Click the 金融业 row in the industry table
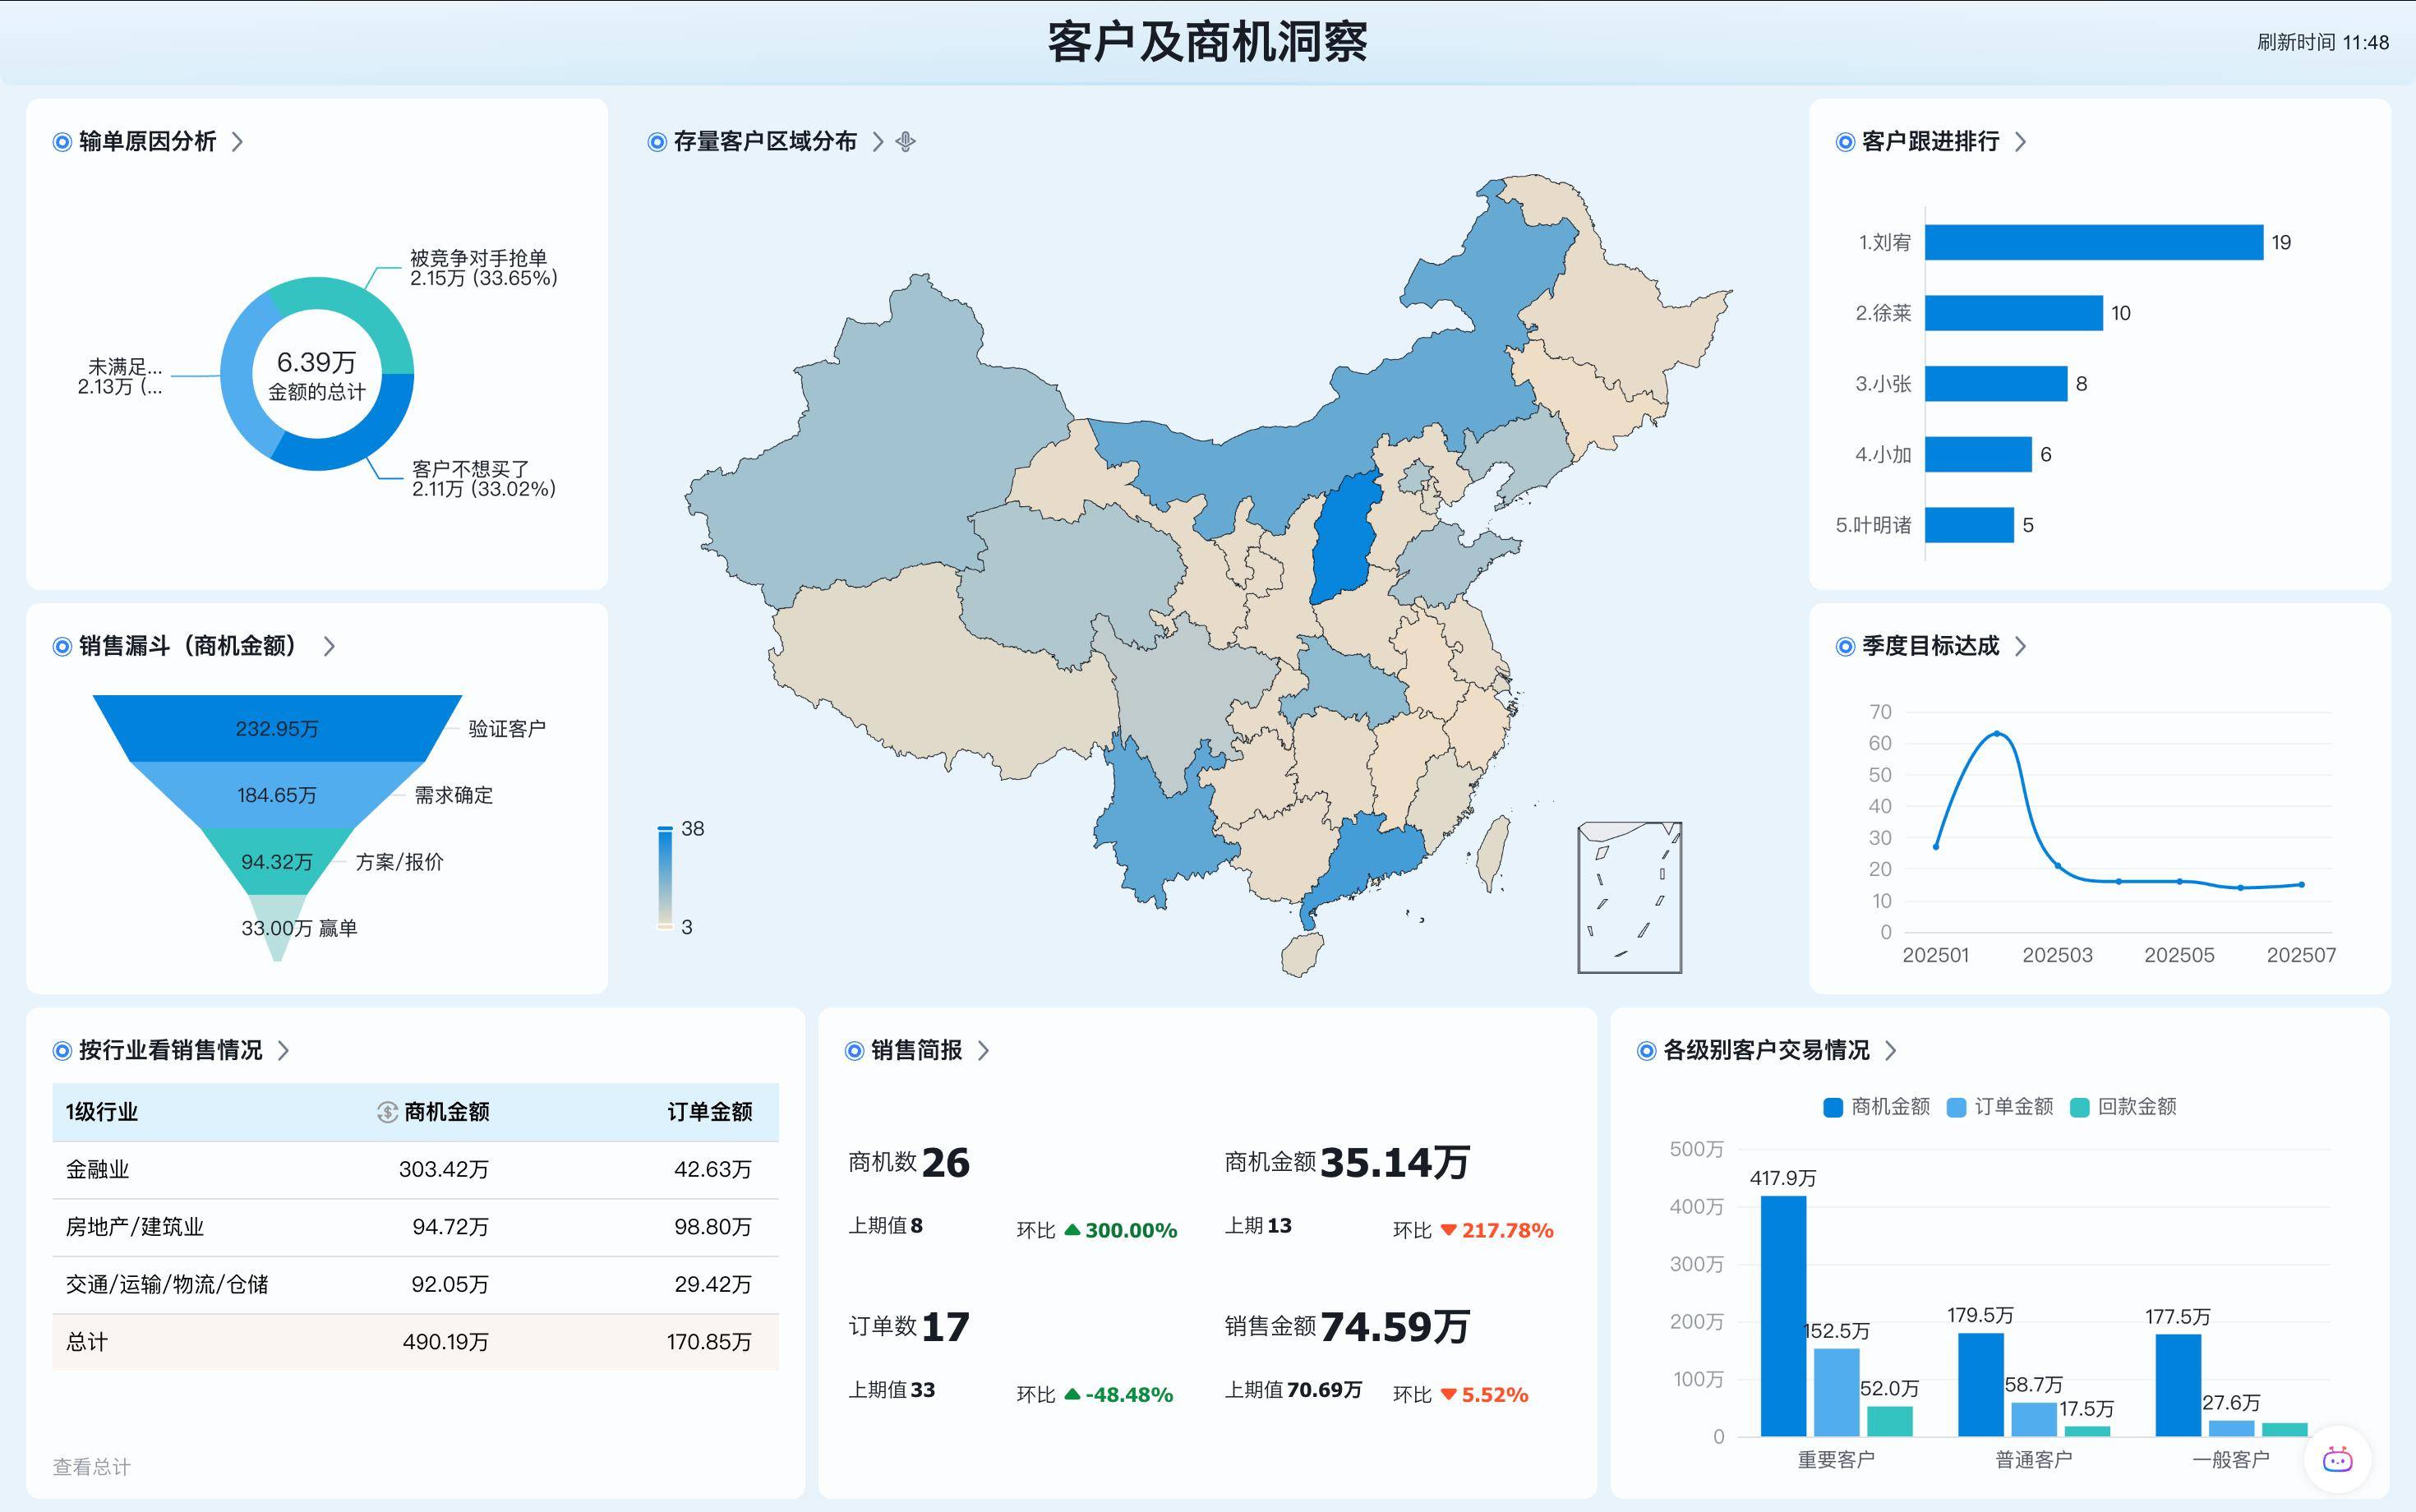This screenshot has width=2416, height=1512. pyautogui.click(x=97, y=1169)
